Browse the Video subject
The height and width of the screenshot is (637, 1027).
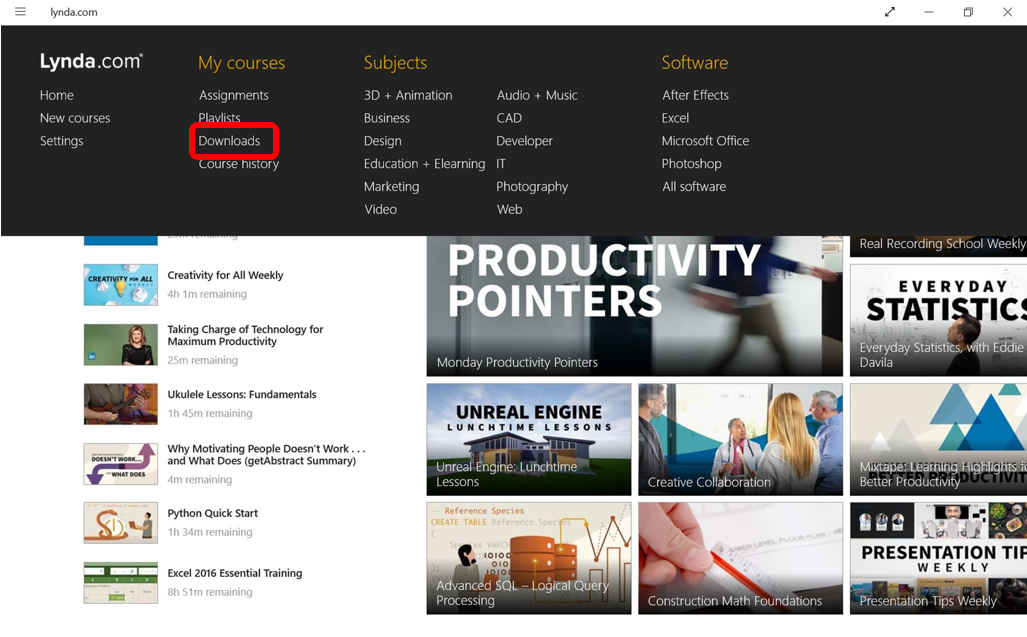380,209
